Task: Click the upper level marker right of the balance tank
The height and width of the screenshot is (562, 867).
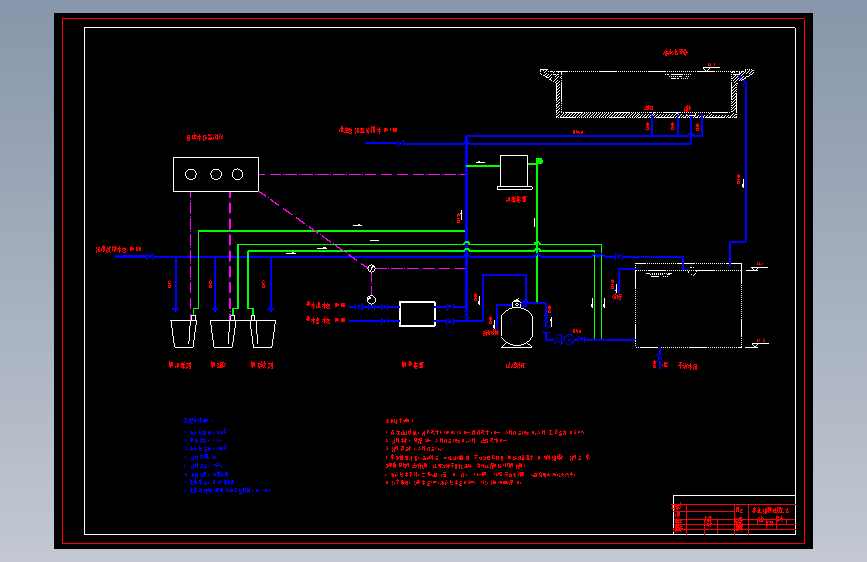Action: point(758,267)
